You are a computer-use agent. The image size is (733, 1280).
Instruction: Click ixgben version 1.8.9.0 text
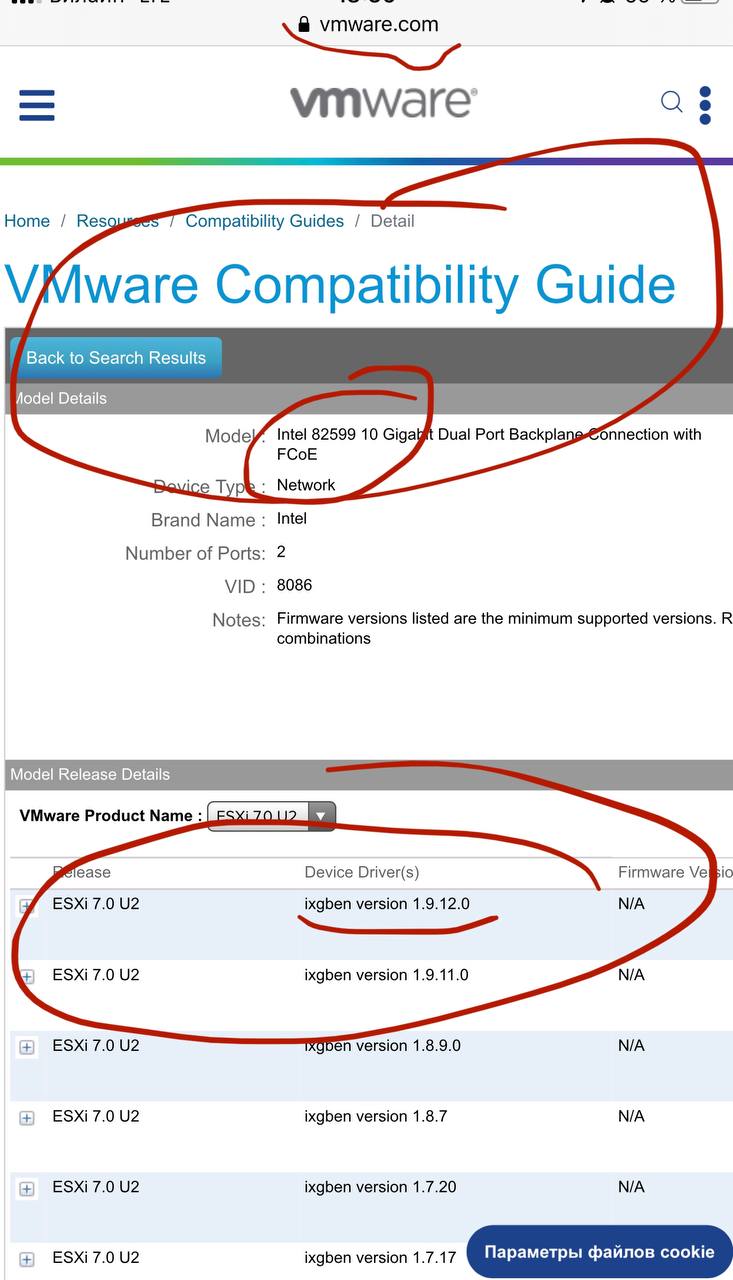[383, 1045]
